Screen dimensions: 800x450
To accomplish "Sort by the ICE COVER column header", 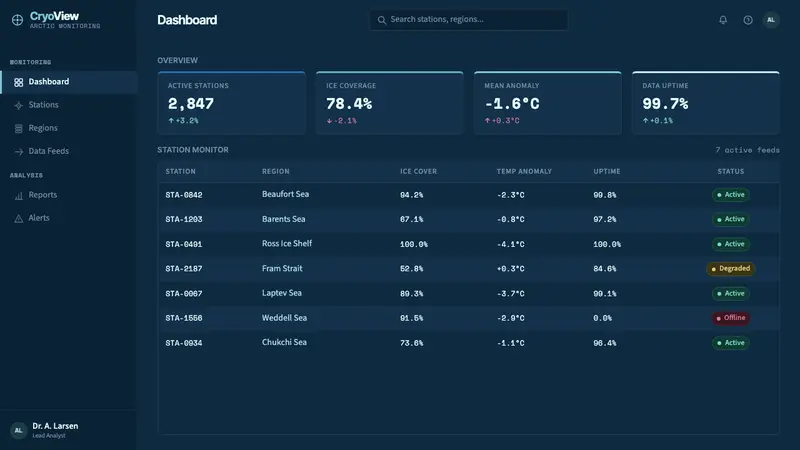I will [418, 171].
